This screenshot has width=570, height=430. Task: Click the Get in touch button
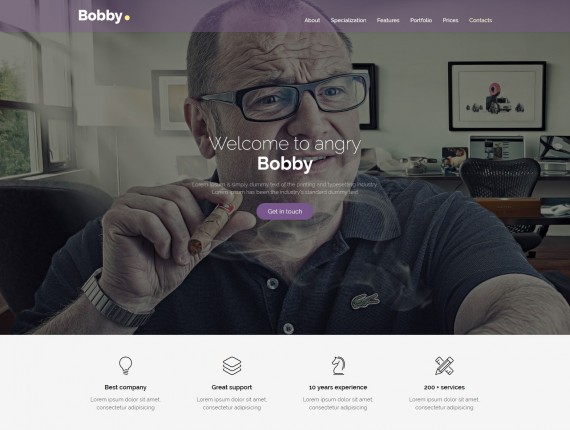285,212
